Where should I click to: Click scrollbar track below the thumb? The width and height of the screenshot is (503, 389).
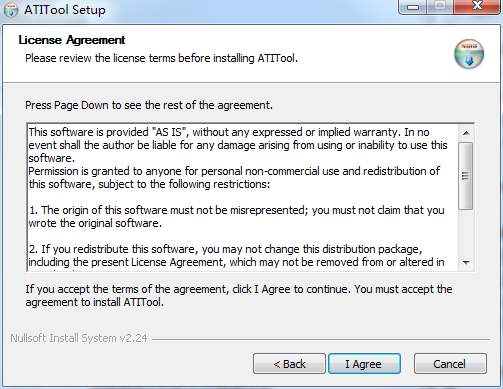coord(466,232)
